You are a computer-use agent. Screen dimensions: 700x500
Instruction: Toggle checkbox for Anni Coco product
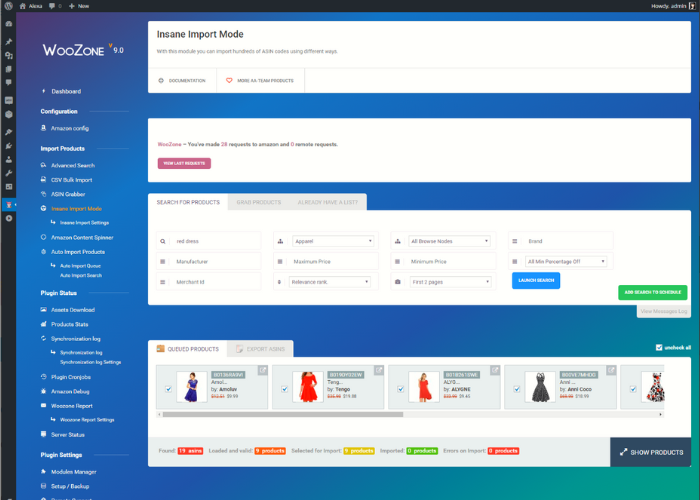[517, 389]
